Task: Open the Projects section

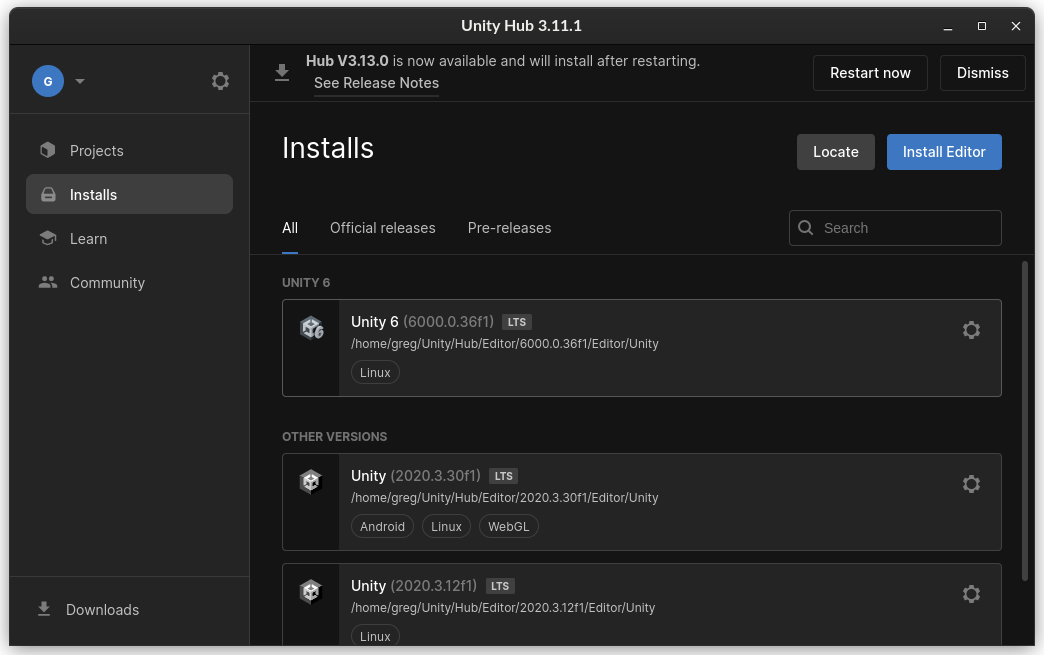Action: click(96, 151)
